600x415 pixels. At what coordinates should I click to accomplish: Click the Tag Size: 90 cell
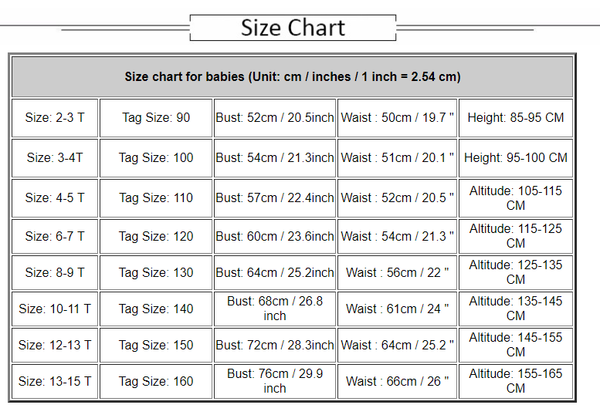point(155,117)
